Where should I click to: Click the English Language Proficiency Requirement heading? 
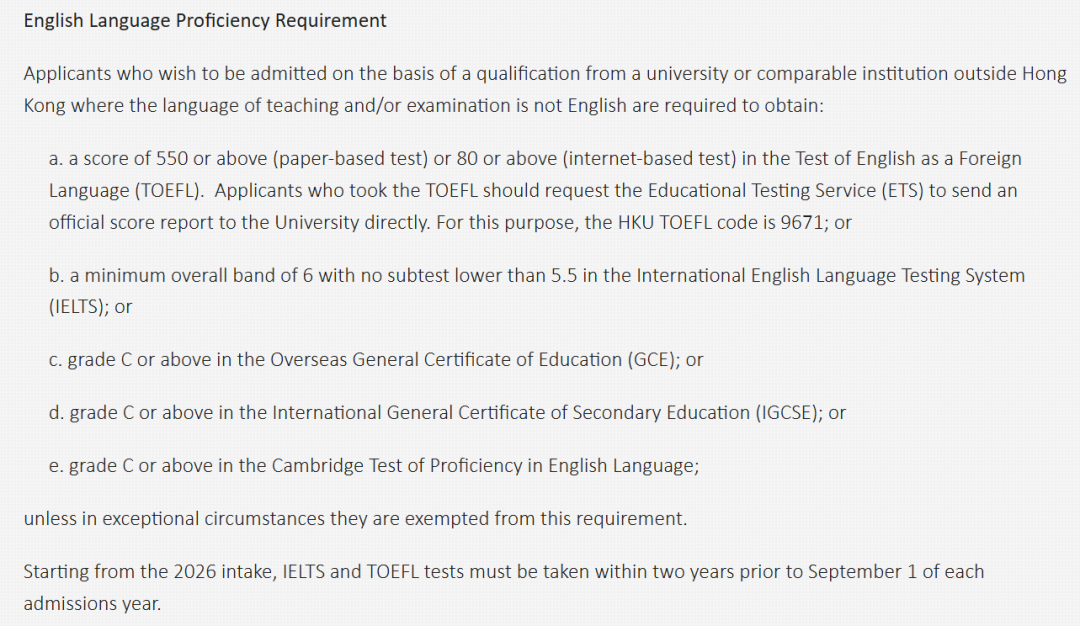[x=205, y=21]
